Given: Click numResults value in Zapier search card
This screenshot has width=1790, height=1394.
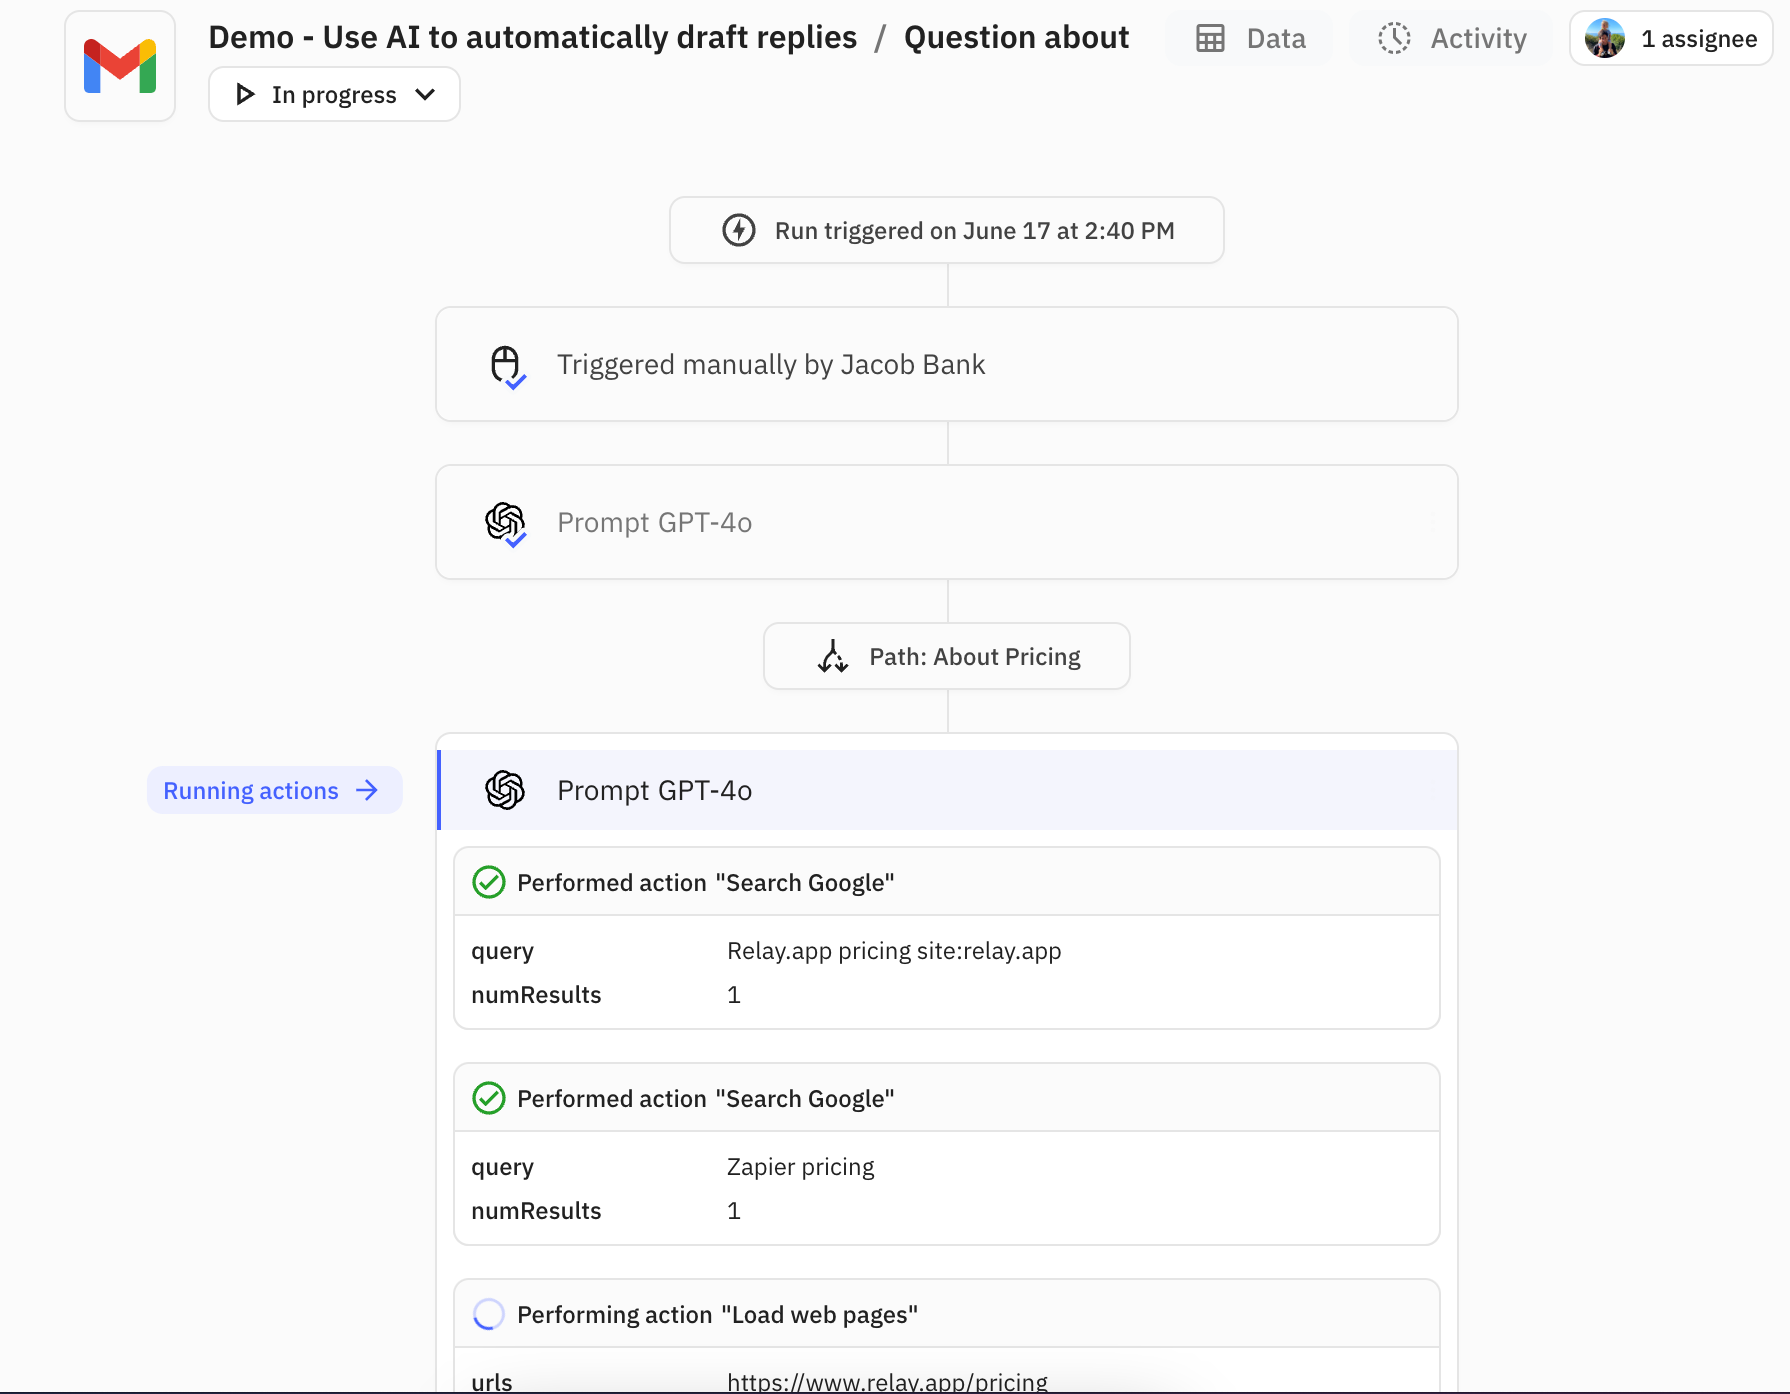Looking at the screenshot, I should [x=734, y=1210].
